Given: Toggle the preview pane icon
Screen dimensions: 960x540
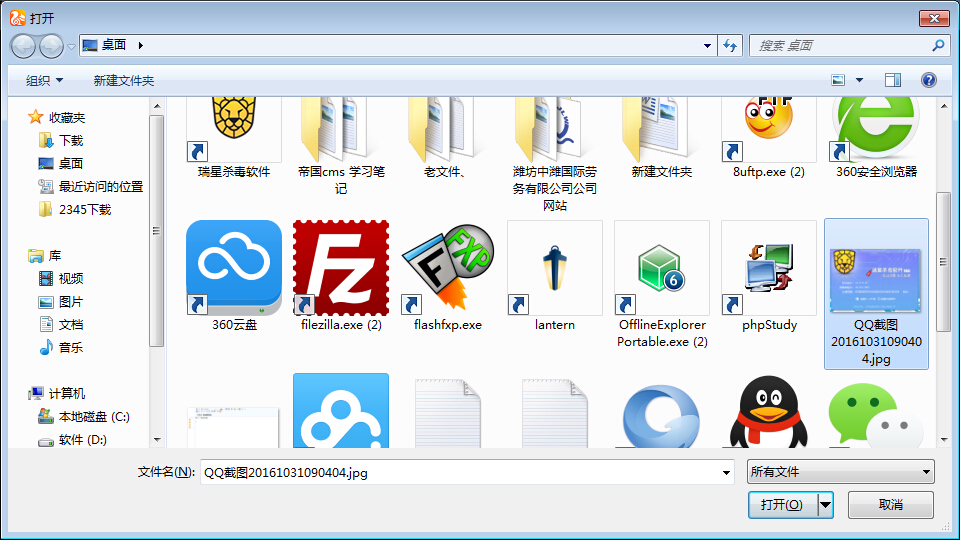Looking at the screenshot, I should 893,80.
